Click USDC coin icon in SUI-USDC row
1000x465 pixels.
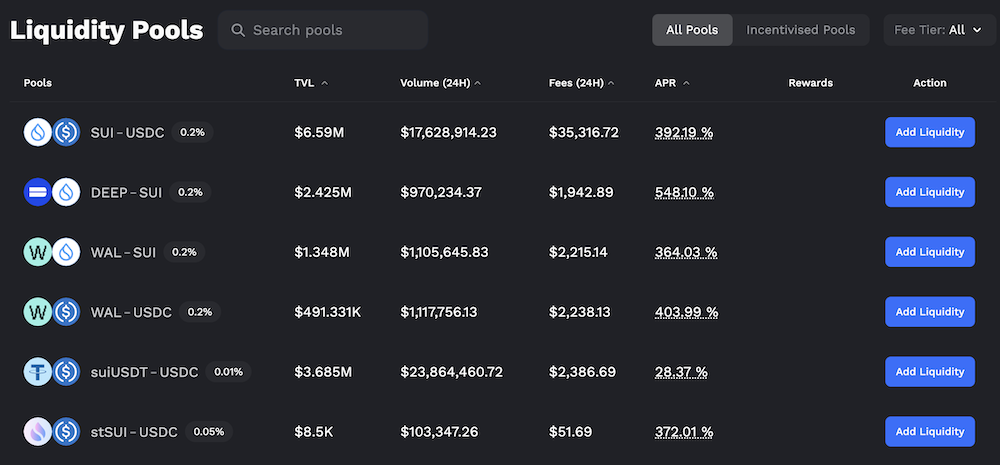point(66,132)
